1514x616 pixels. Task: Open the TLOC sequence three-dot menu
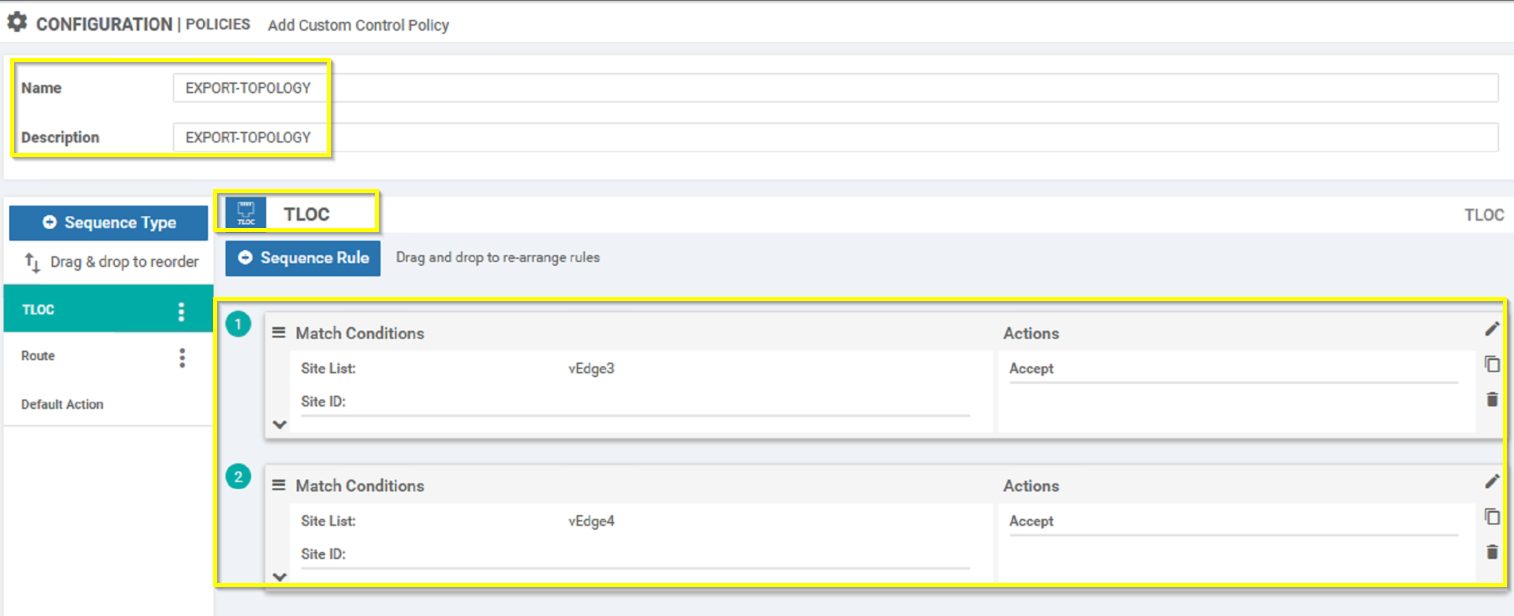click(181, 311)
